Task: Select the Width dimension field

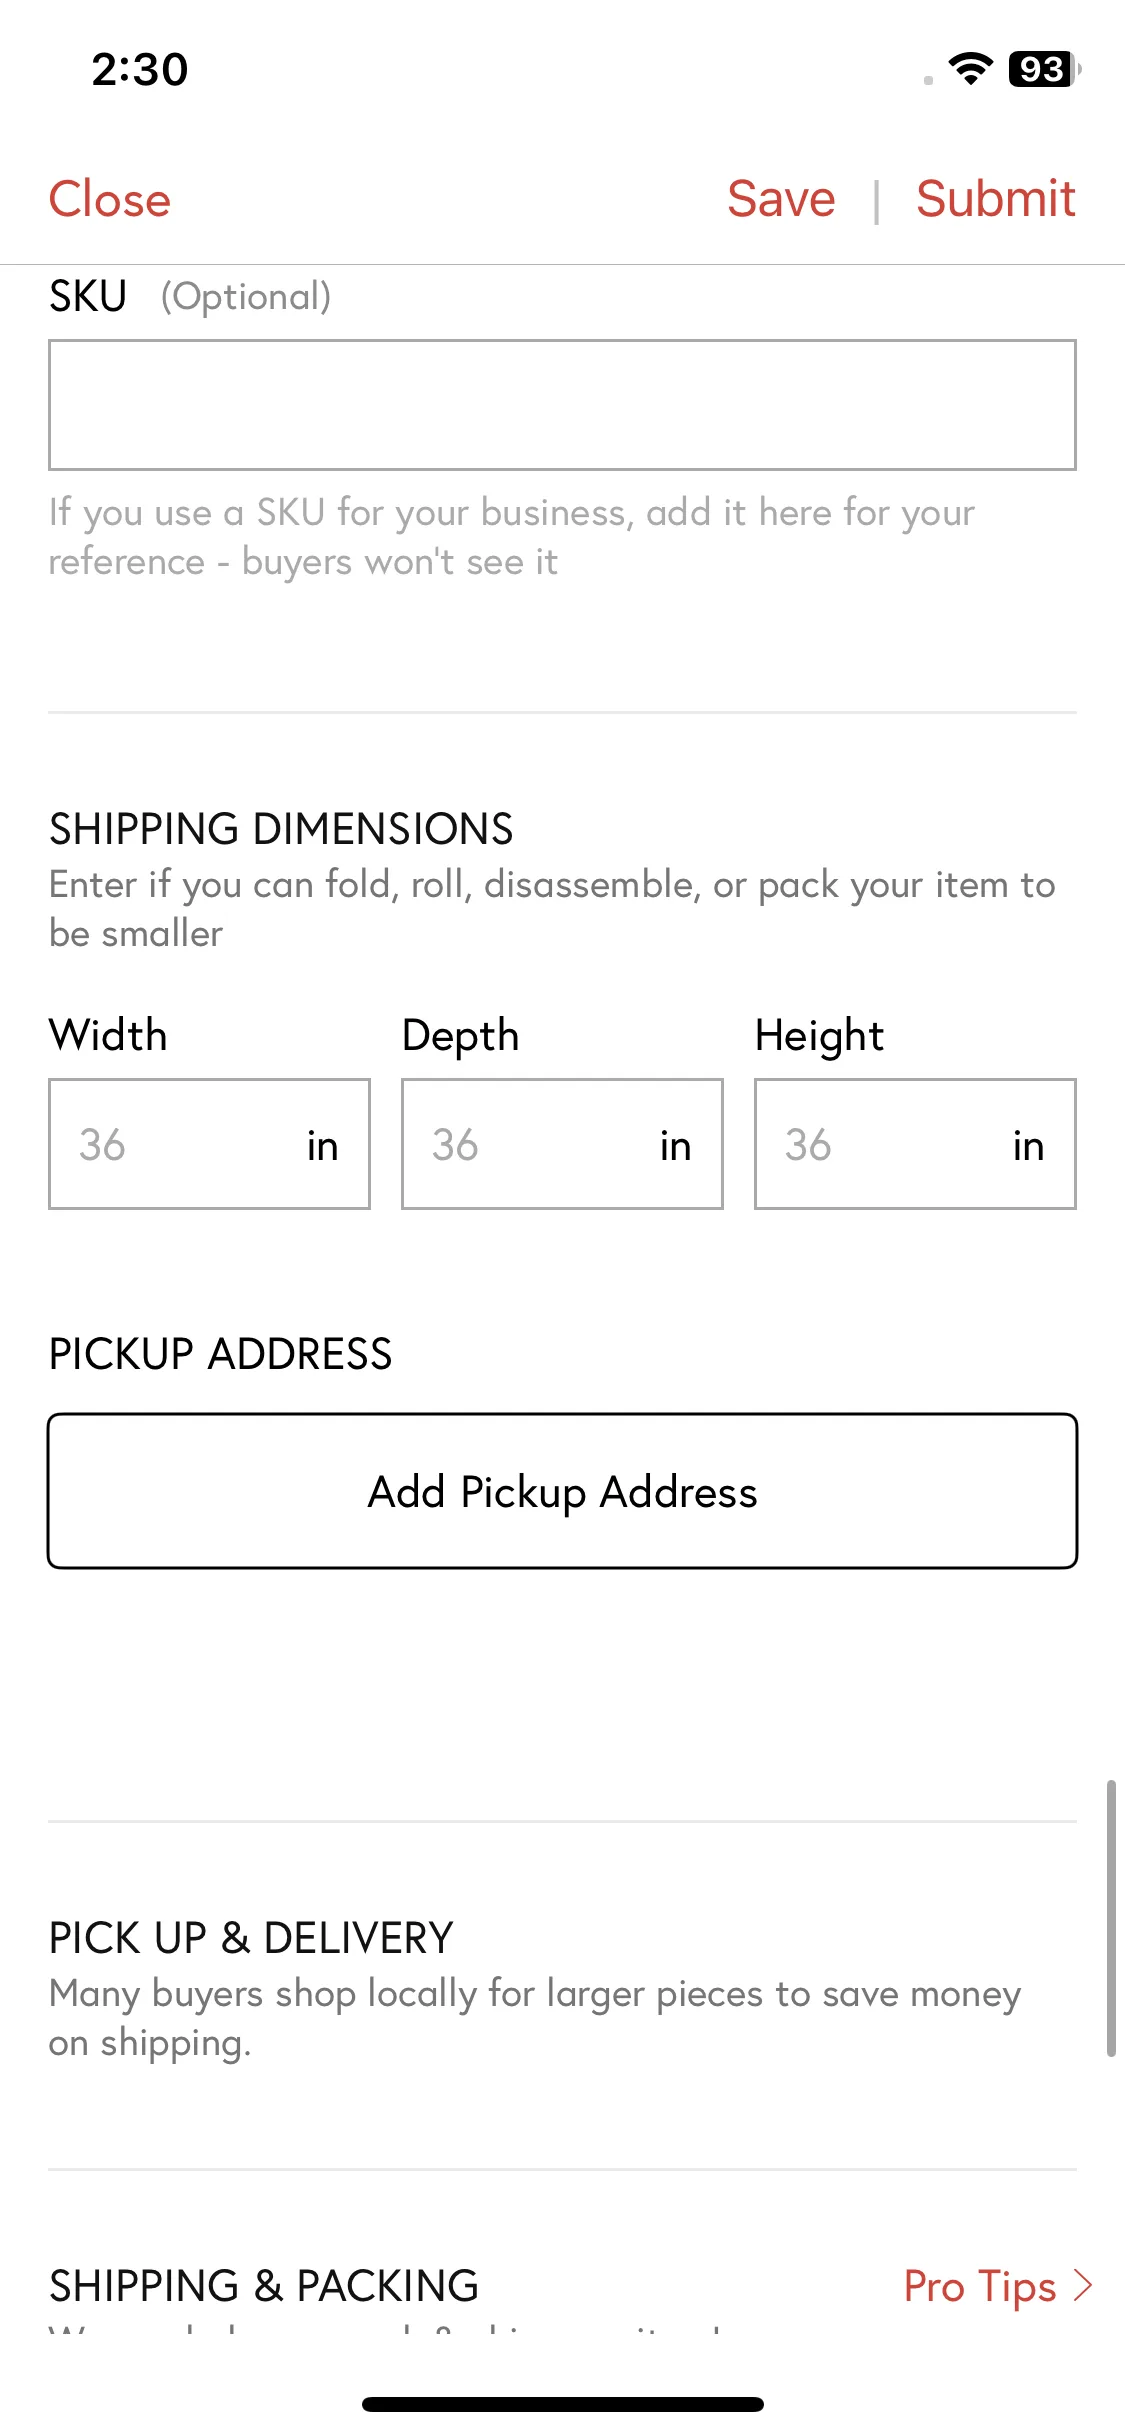Action: coord(209,1144)
